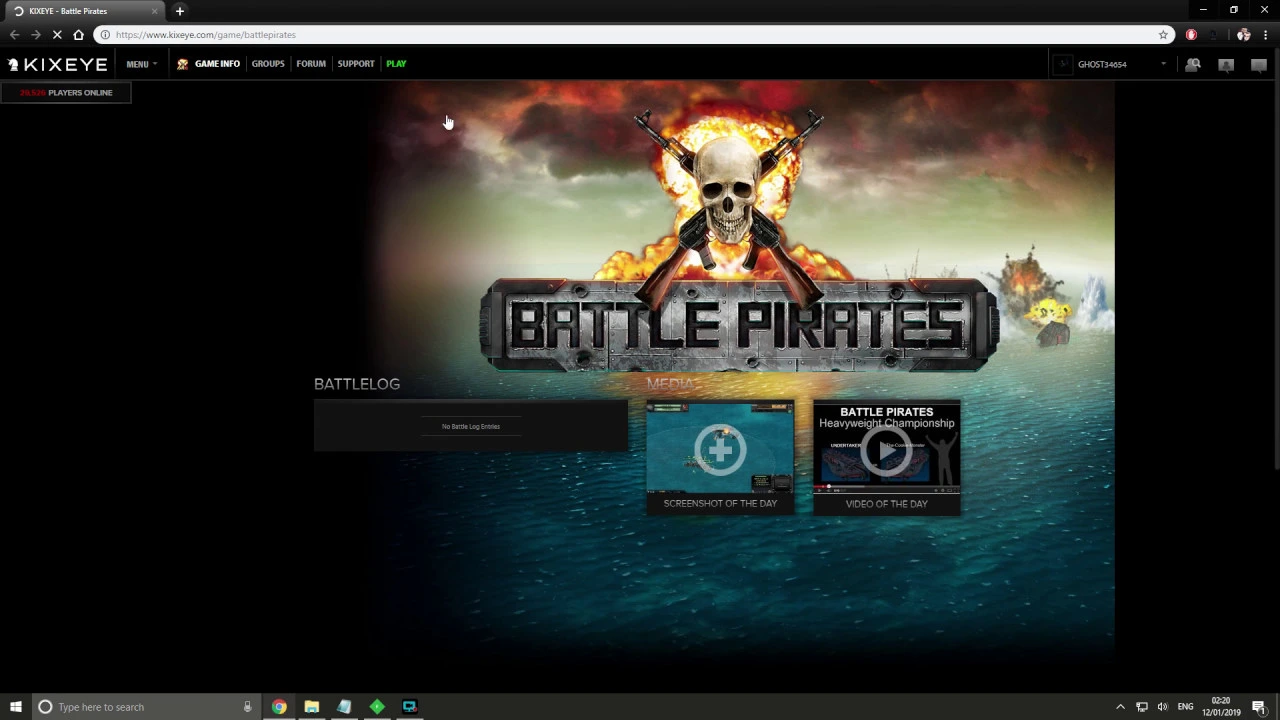The image size is (1280, 720).
Task: Click the players online counter
Action: point(66,92)
